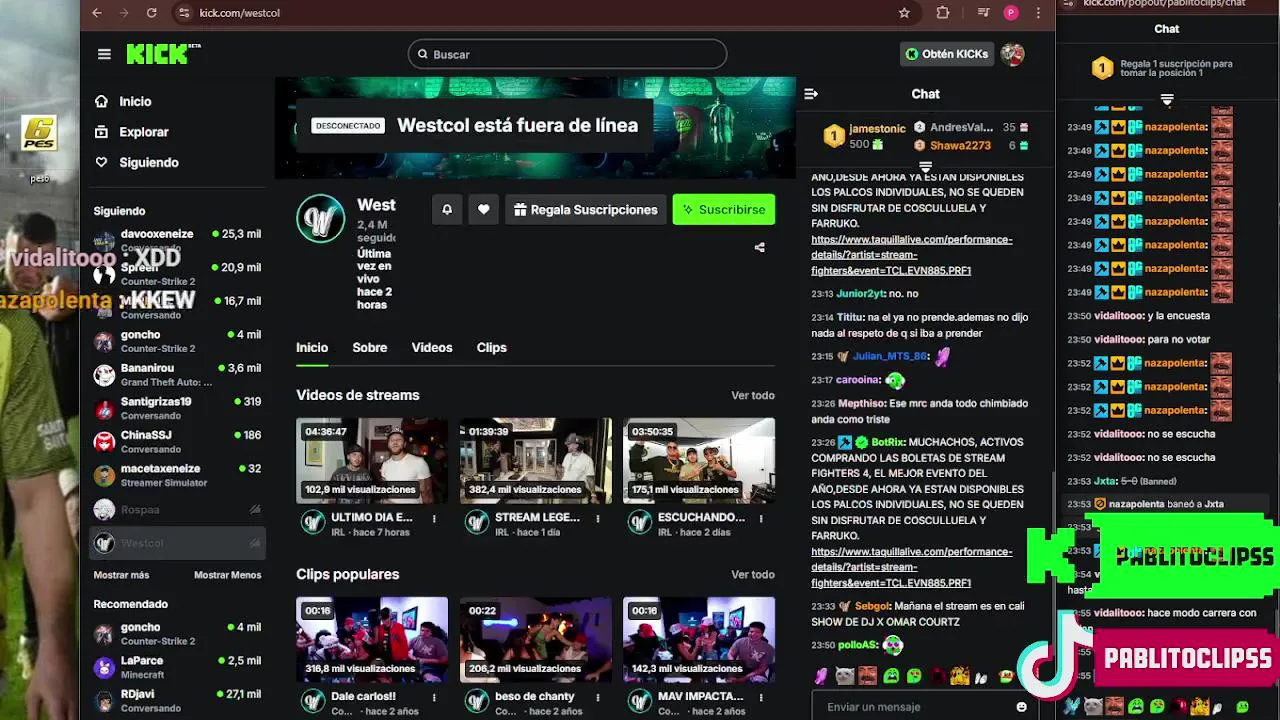
Task: Open the taquillalive link in the second BotRix message
Action: tap(911, 567)
